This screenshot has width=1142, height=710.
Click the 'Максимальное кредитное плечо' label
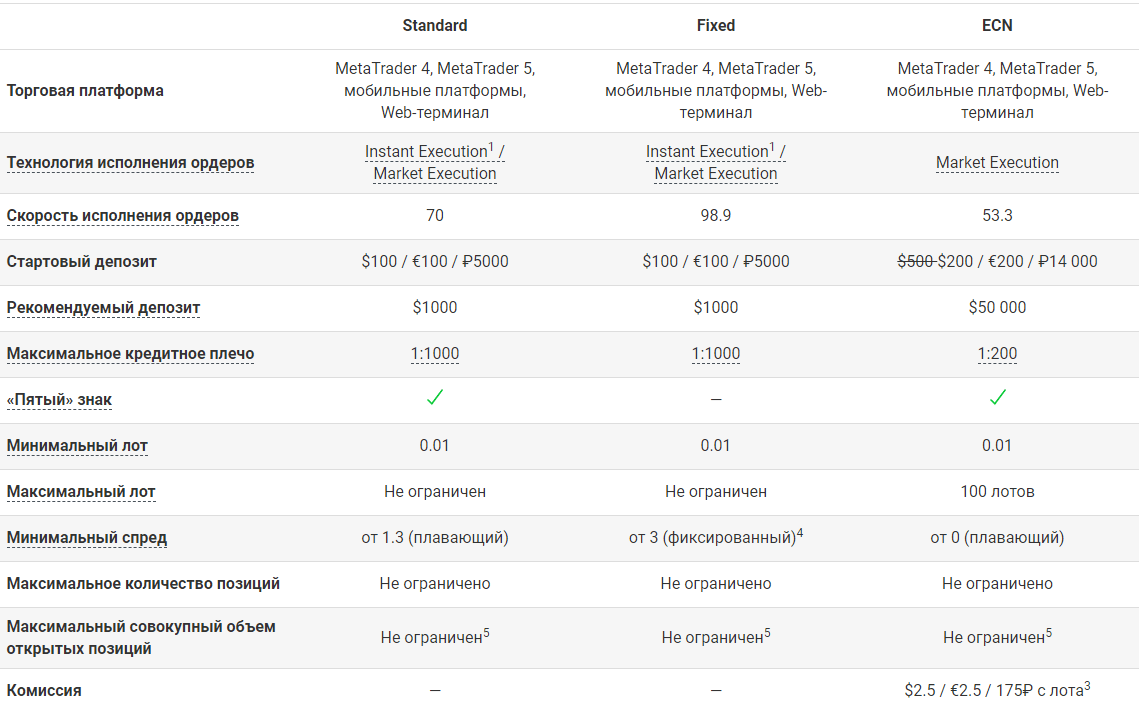(x=130, y=354)
